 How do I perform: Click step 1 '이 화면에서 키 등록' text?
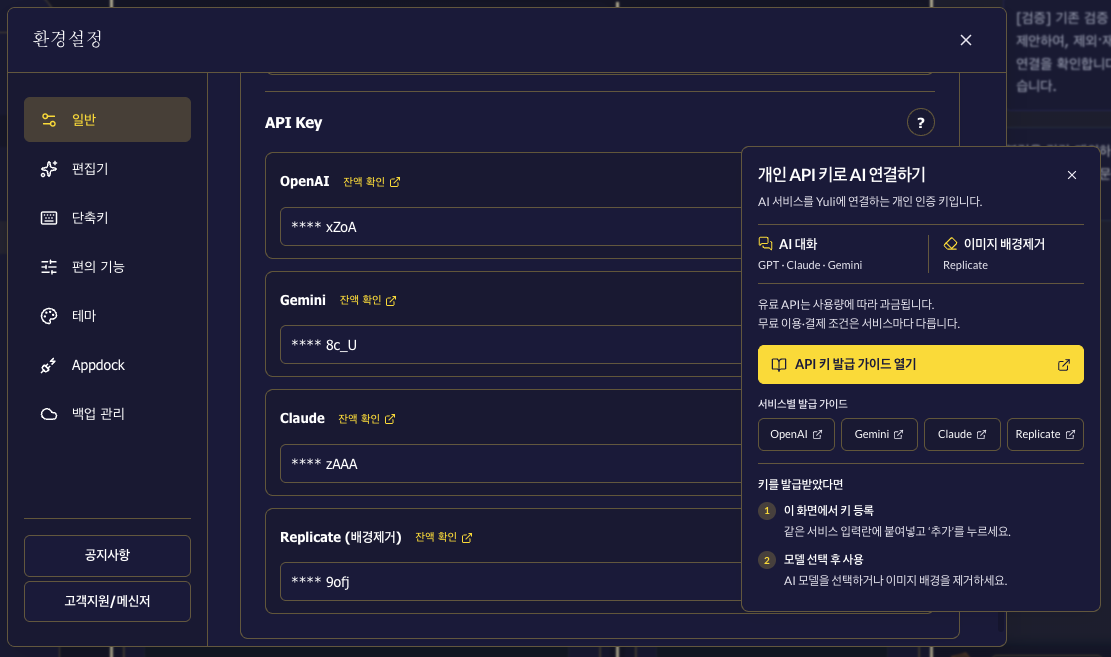(x=828, y=510)
